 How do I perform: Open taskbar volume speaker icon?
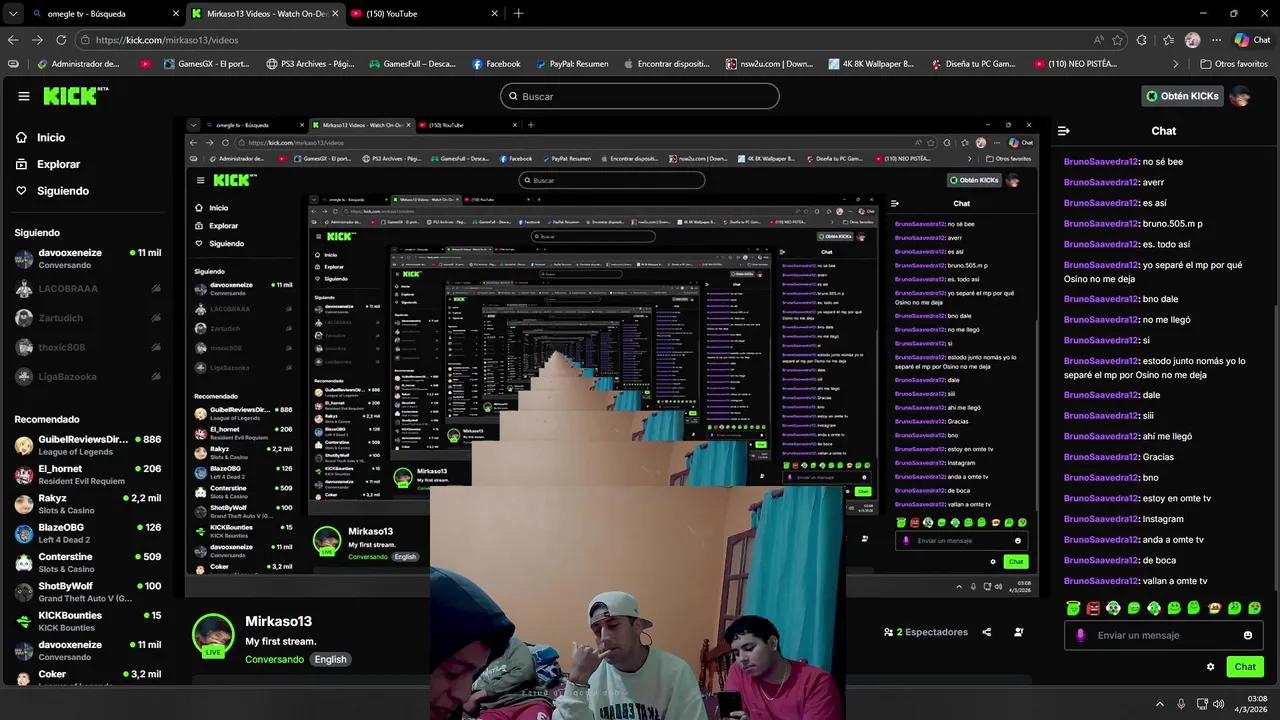point(1218,704)
